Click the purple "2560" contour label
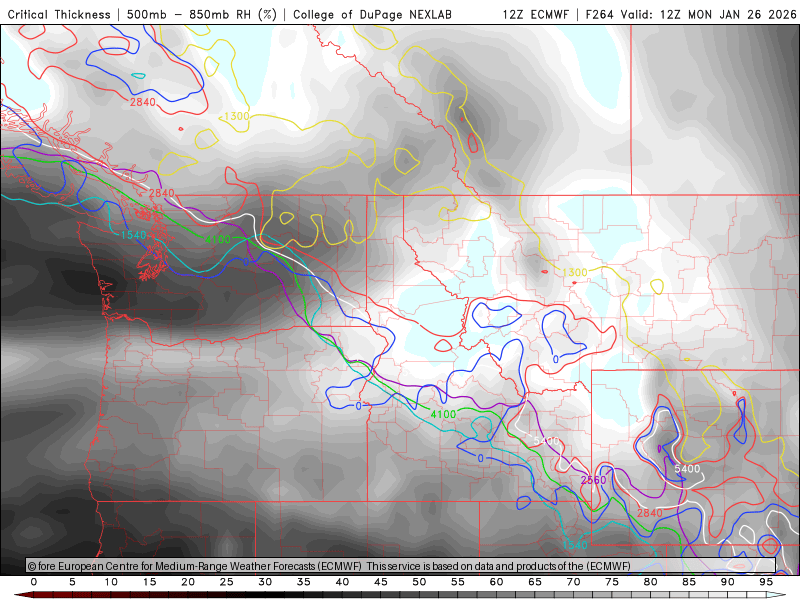Viewport: 800px width, 600px height. (593, 480)
